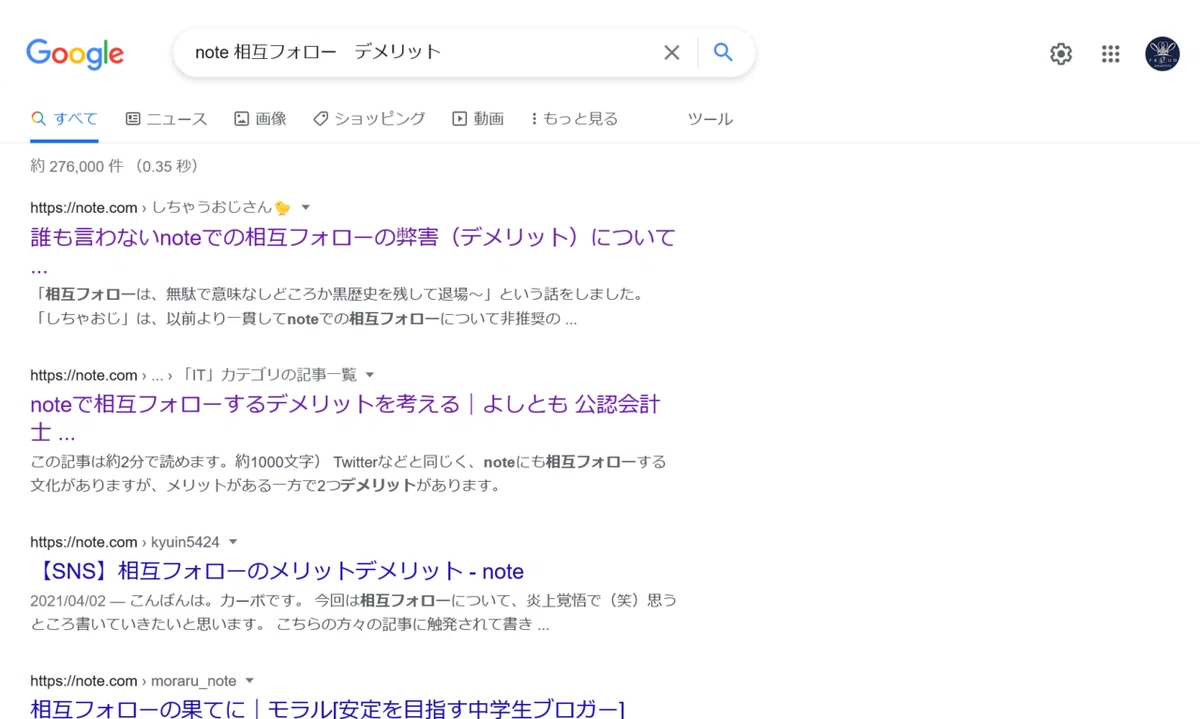Screen dimensions: 1200x719
Task: Click the 約 276,000 件 result count
Action: pyautogui.click(x=77, y=166)
